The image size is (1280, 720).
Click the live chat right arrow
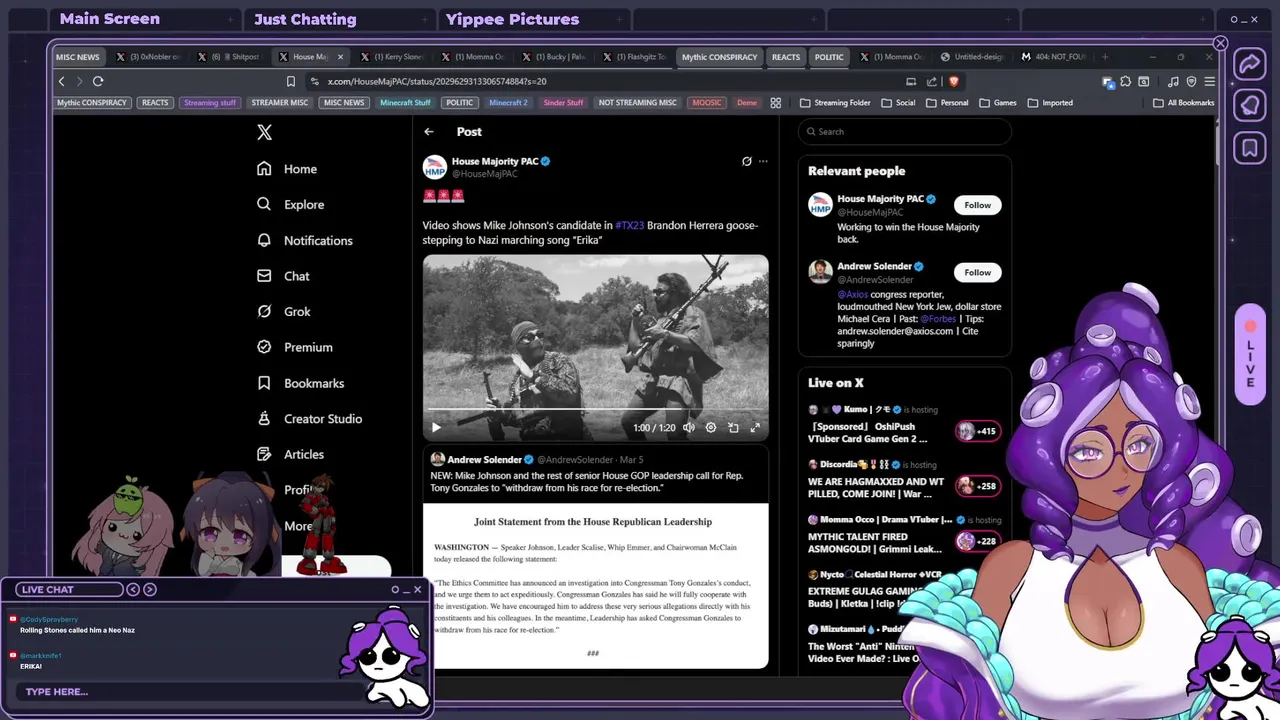coord(150,589)
